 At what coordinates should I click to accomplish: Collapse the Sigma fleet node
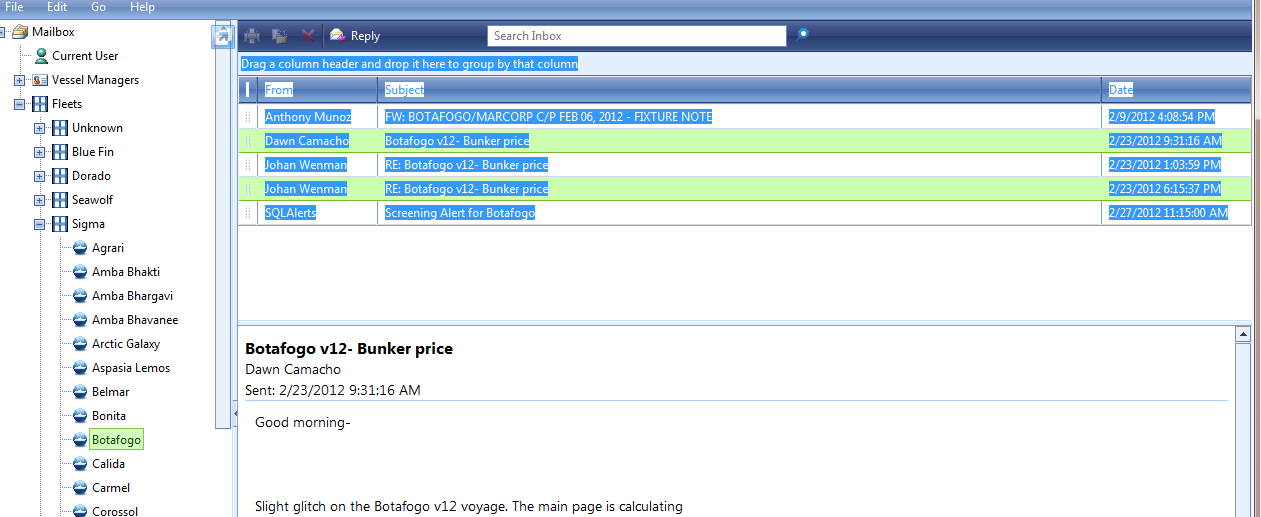(x=39, y=224)
